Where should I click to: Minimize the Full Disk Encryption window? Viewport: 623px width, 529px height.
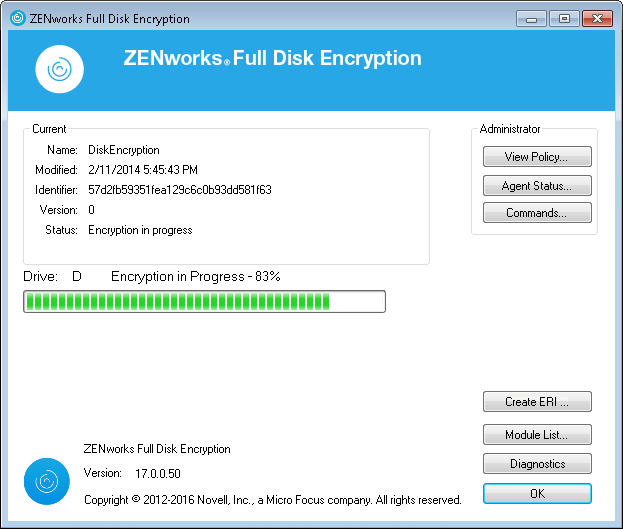[x=534, y=18]
